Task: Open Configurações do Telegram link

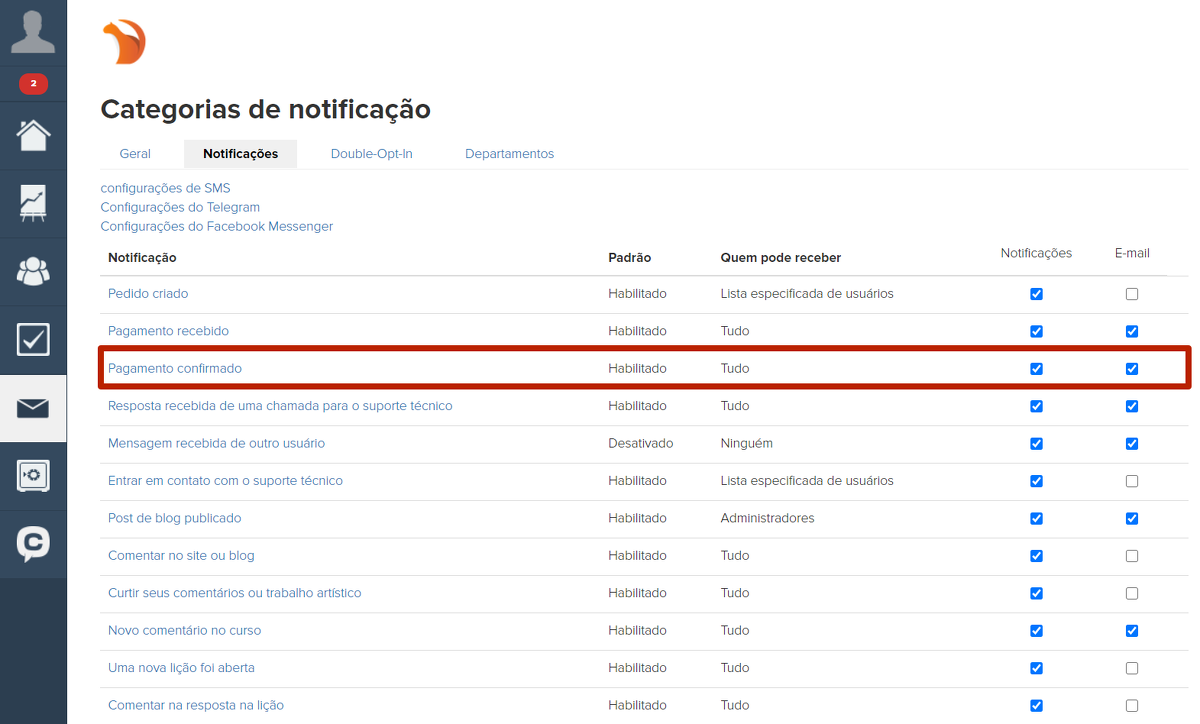Action: 180,207
